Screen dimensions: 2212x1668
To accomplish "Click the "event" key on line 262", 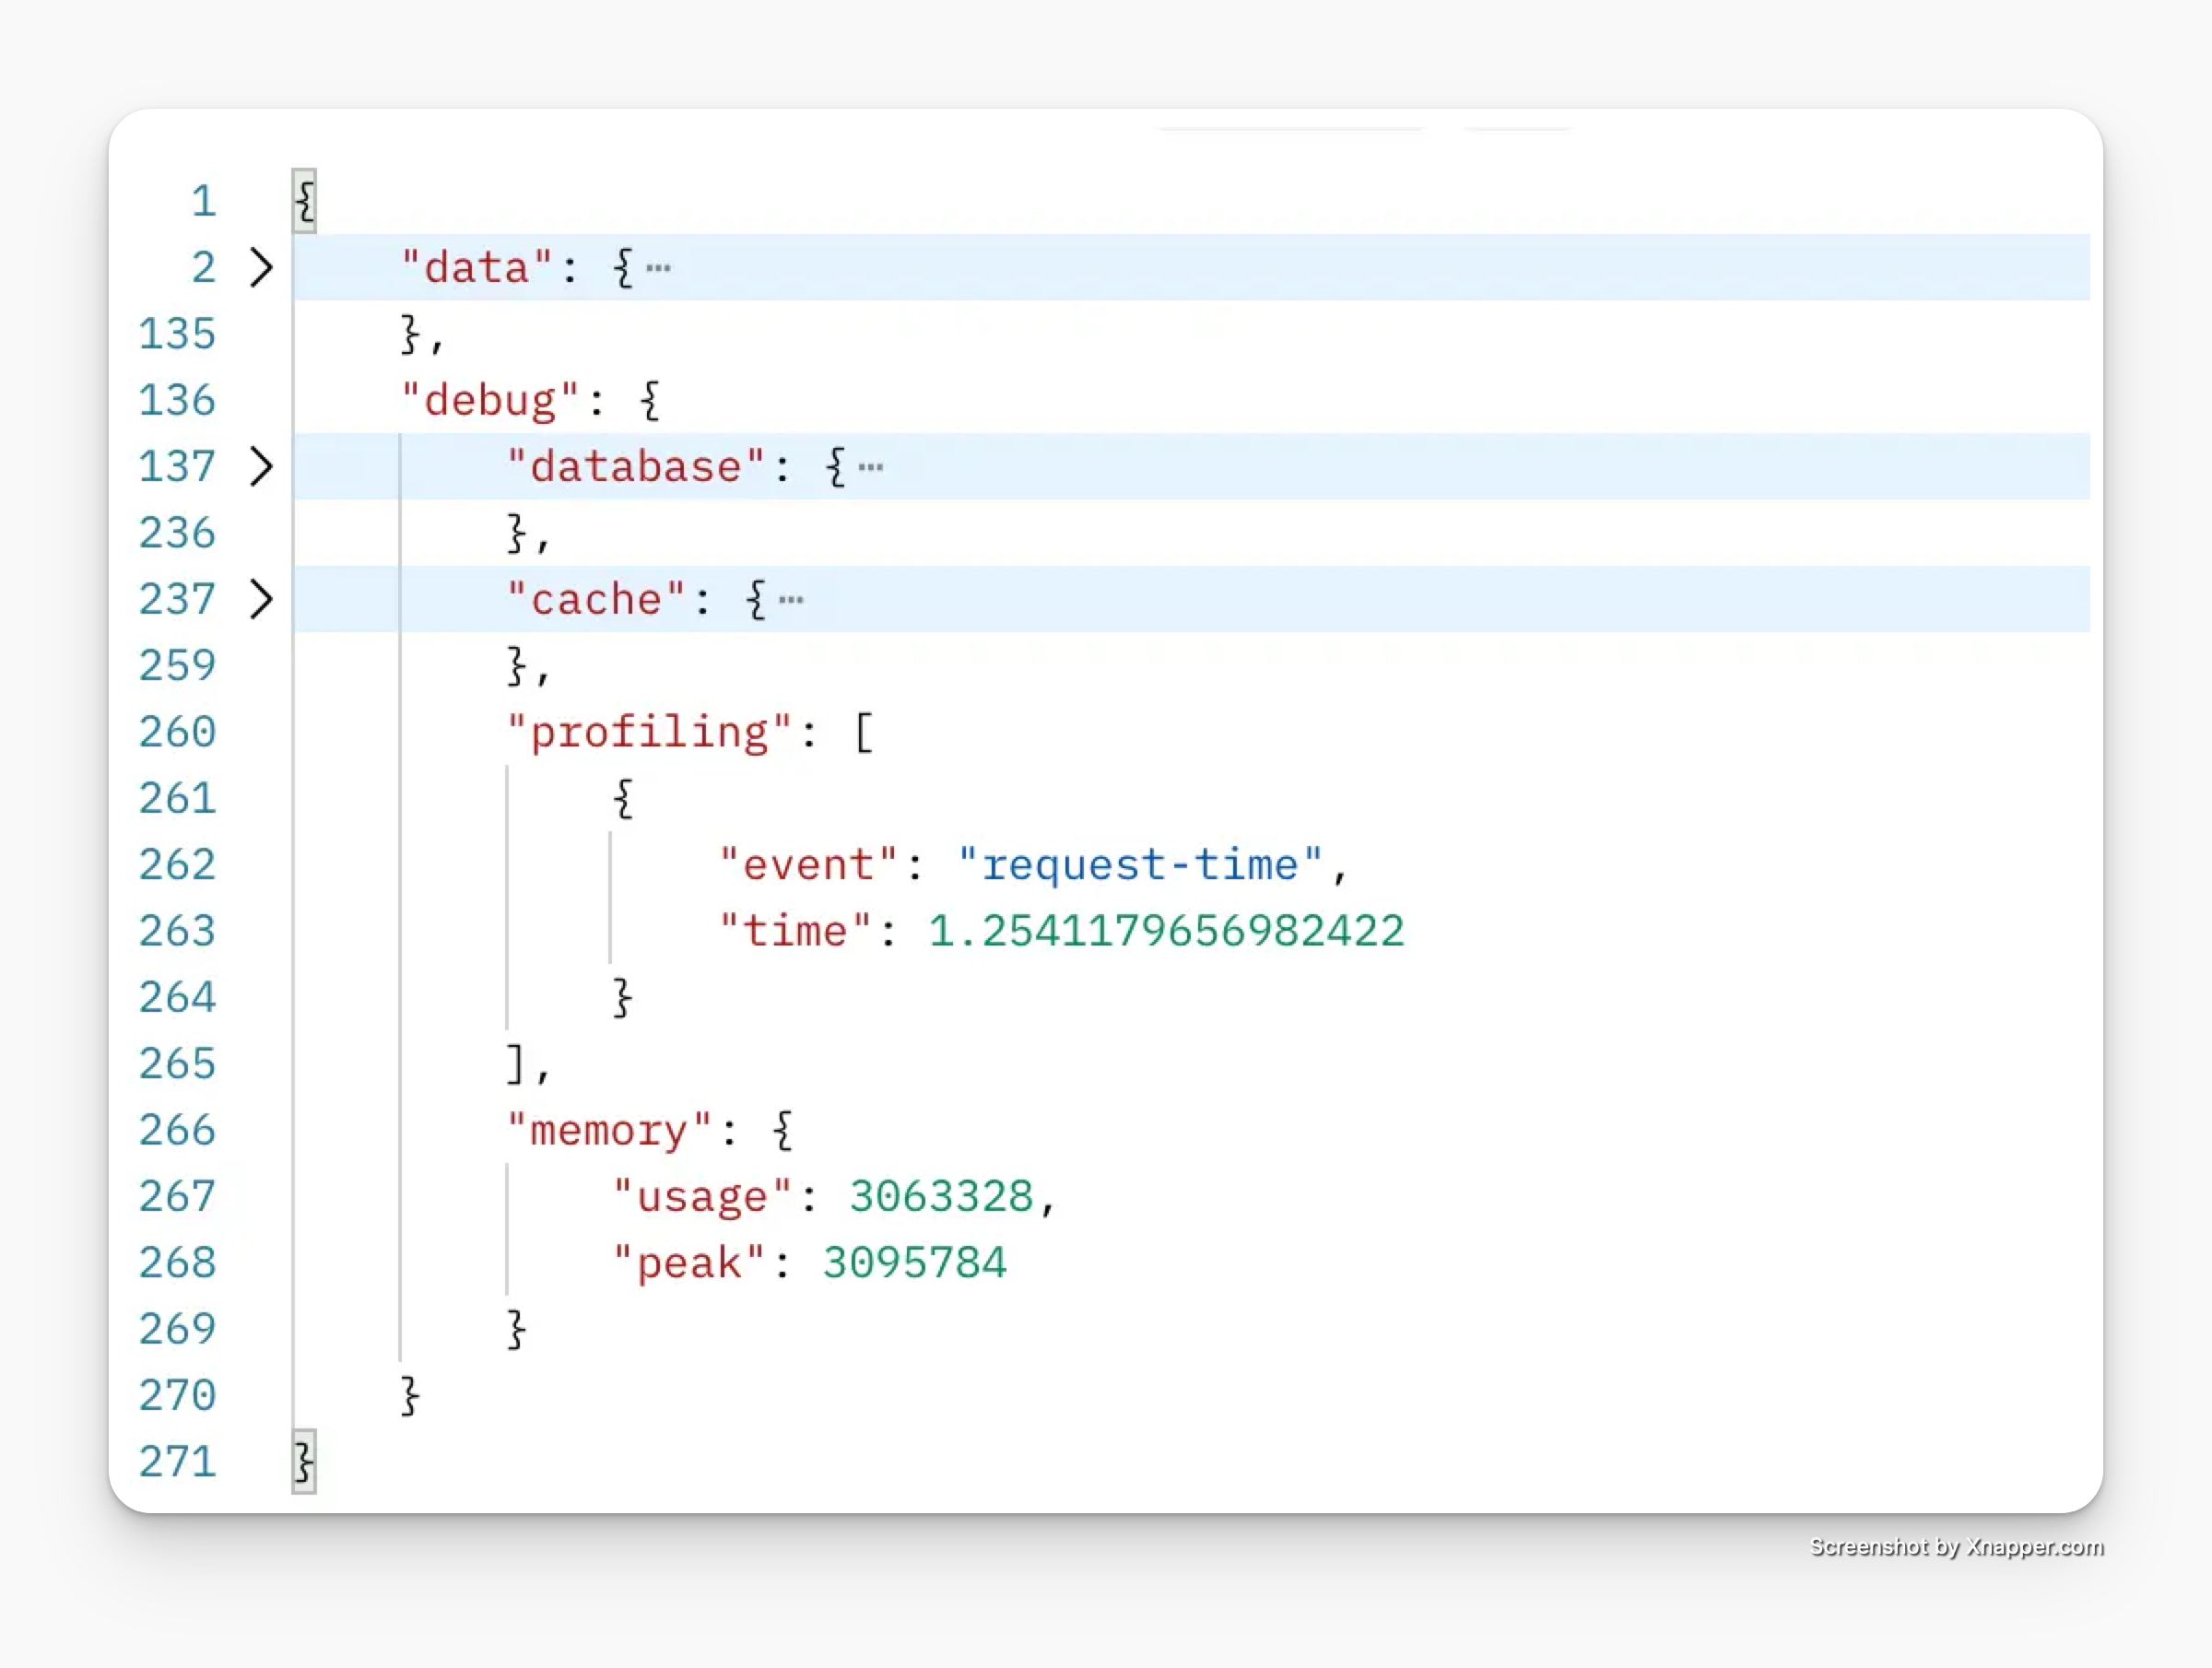I will tap(808, 864).
